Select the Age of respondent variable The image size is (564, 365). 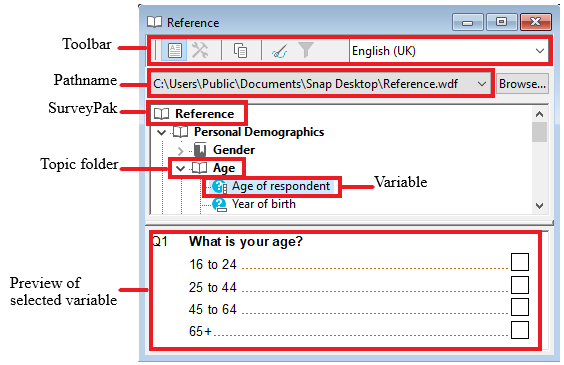click(281, 186)
